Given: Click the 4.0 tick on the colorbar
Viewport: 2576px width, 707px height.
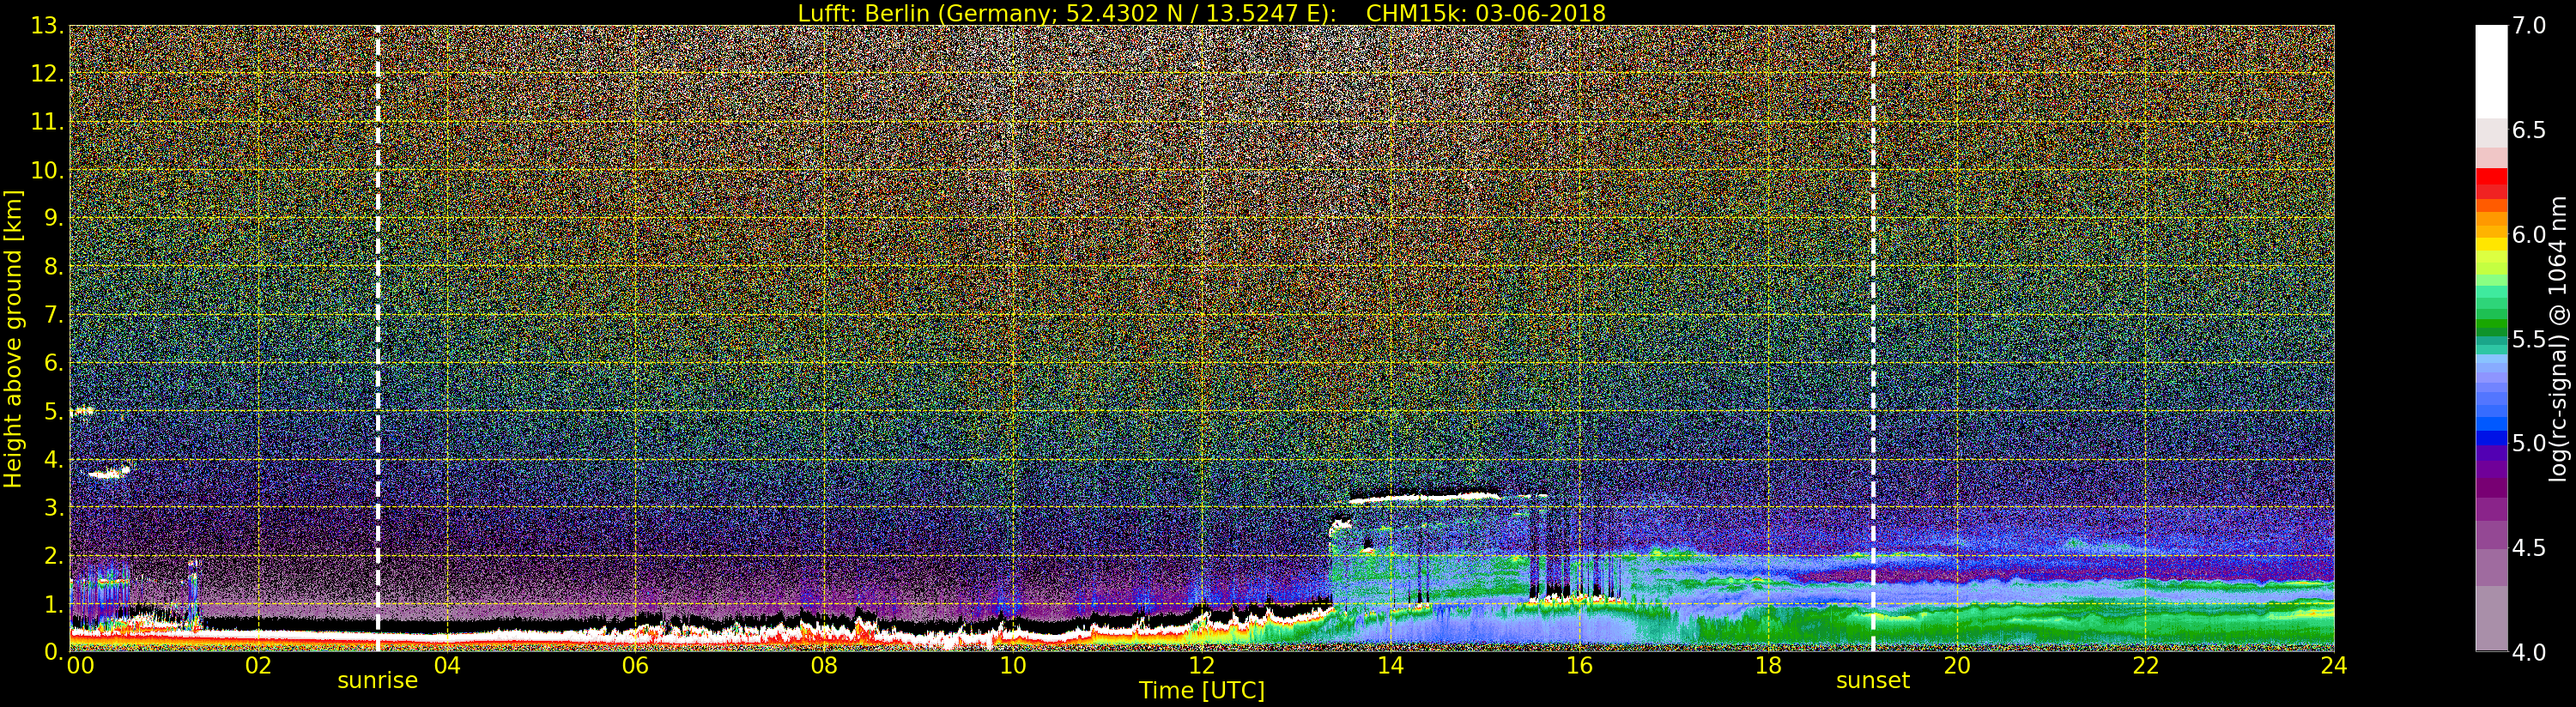Looking at the screenshot, I should (x=2529, y=652).
